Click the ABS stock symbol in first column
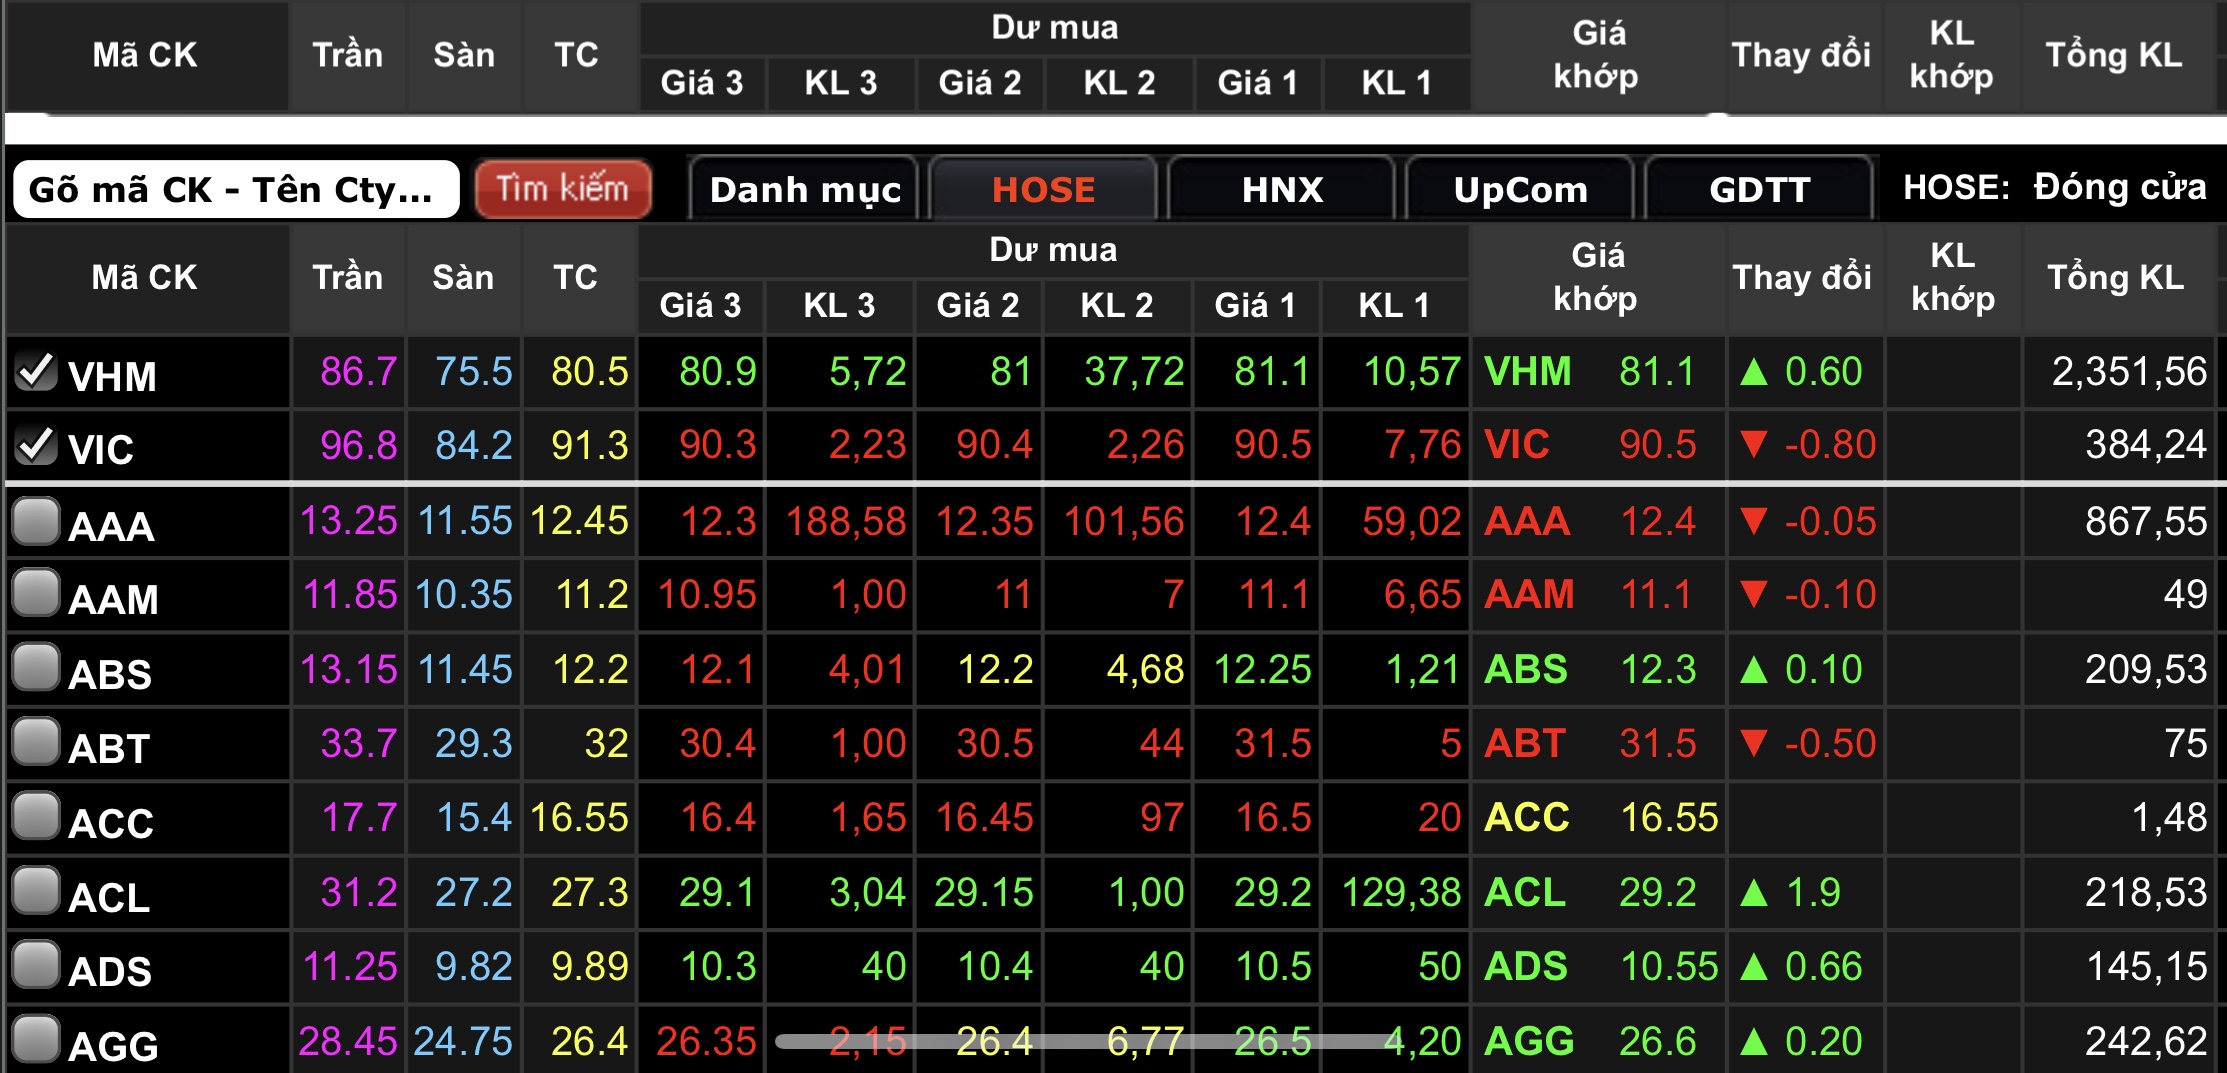Screen dimensions: 2227x1073 click(x=110, y=675)
